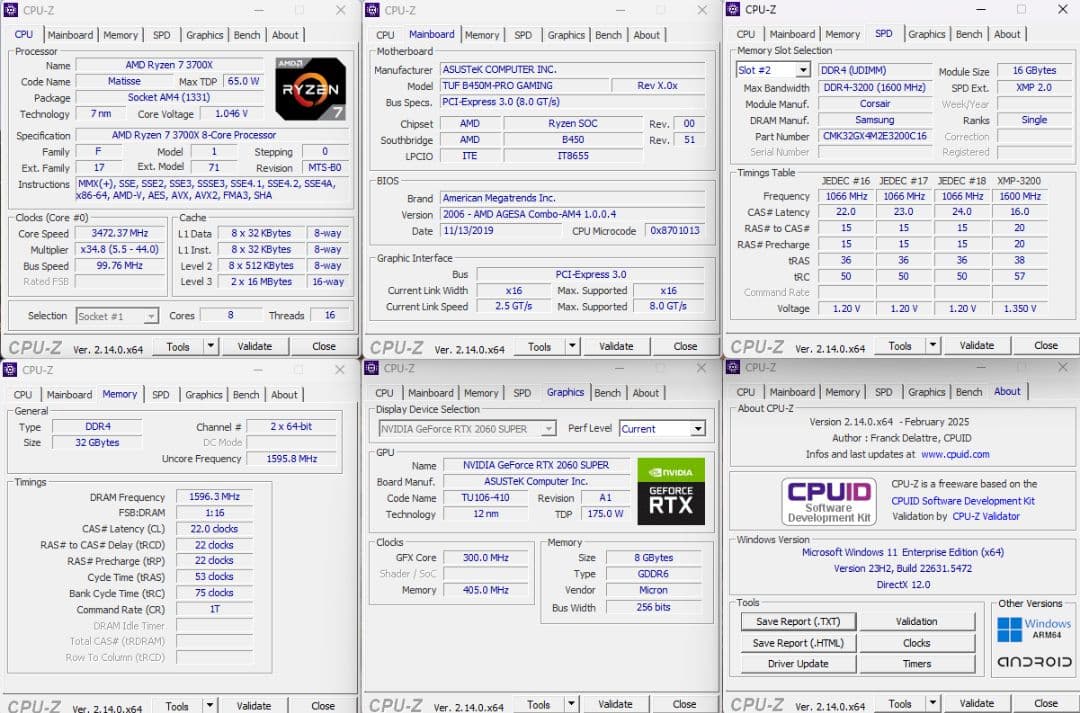Click the Save Report (.TXT) button
Image resolution: width=1080 pixels, height=713 pixels.
(797, 621)
